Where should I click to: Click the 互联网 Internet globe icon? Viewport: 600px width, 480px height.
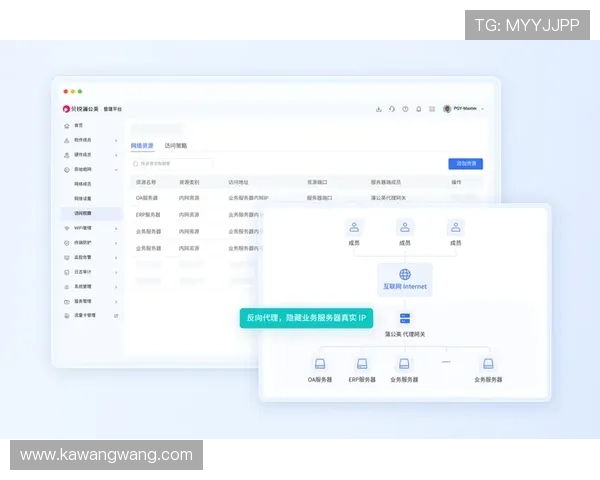point(405,274)
